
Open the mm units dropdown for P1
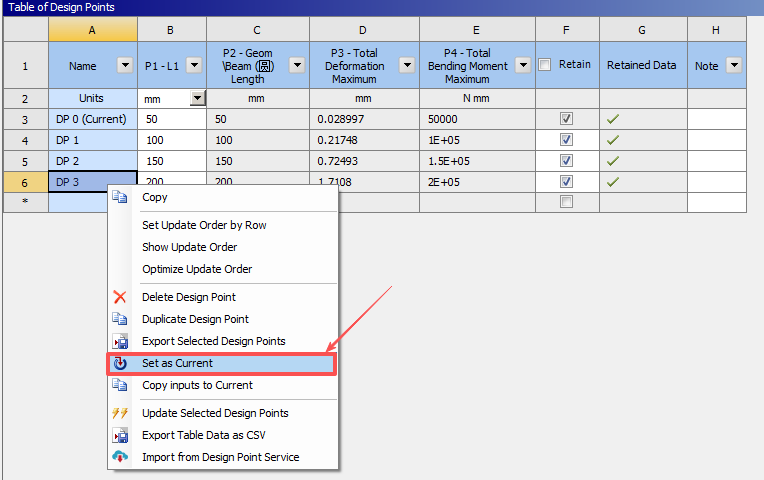[x=197, y=98]
